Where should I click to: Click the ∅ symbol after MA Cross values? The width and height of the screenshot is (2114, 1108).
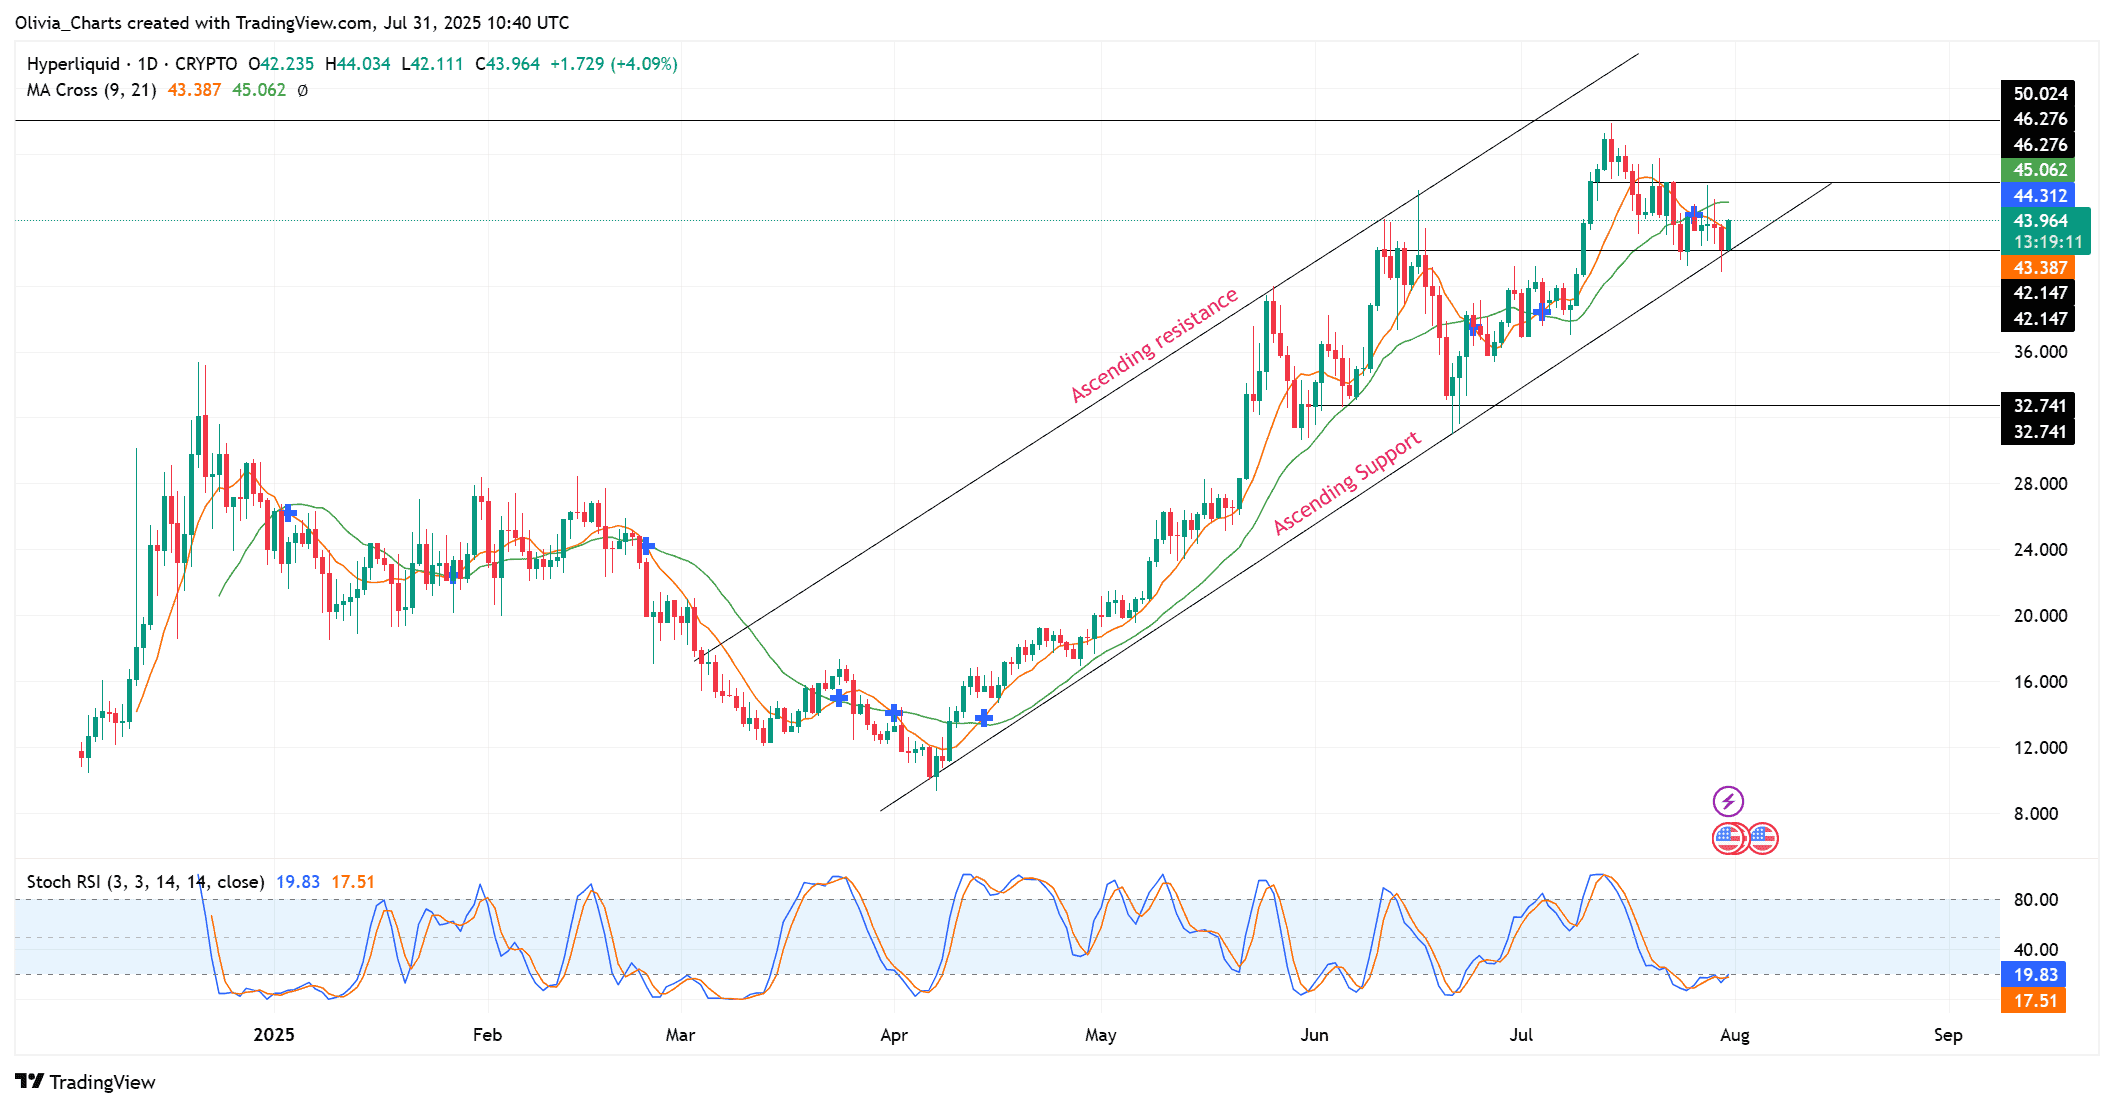tap(303, 90)
